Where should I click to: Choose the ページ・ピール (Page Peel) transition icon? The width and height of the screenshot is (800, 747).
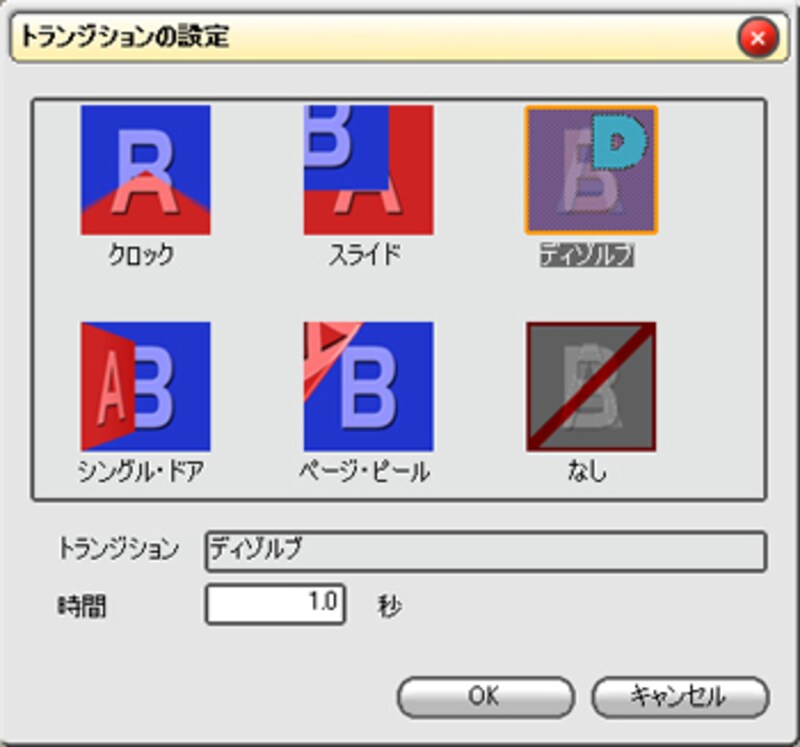pos(368,386)
